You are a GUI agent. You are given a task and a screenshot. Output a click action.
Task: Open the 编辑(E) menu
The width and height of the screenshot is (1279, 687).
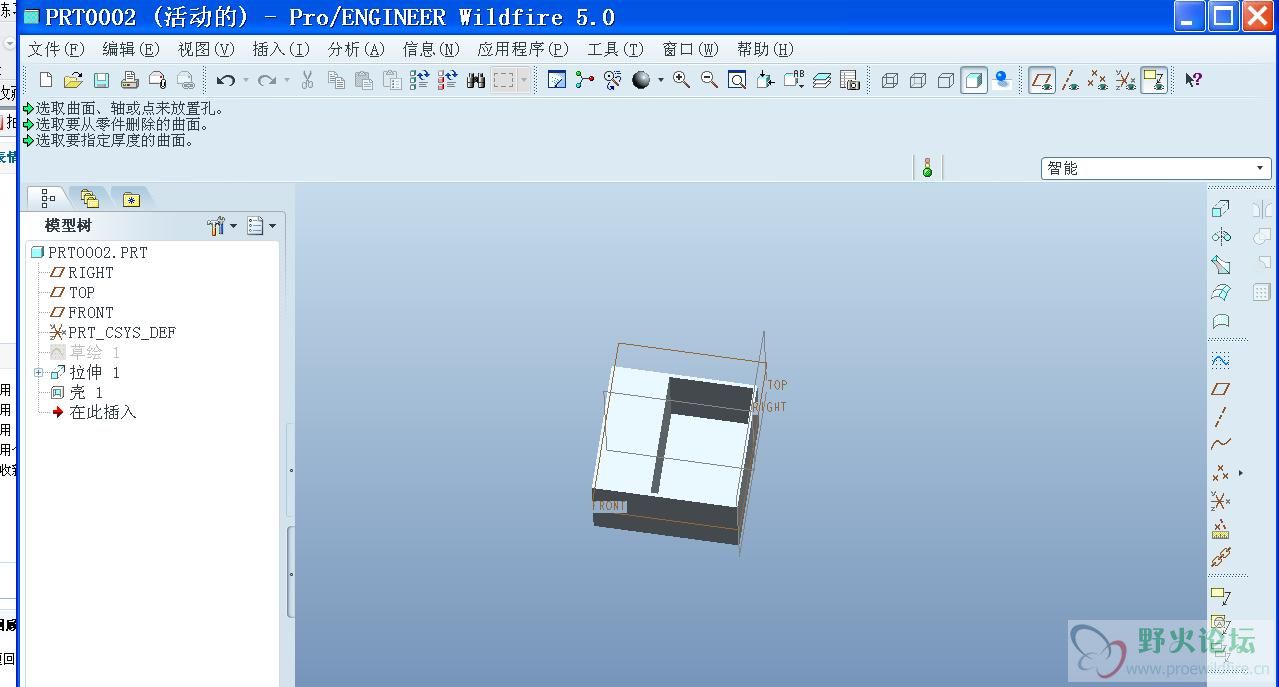click(x=131, y=49)
